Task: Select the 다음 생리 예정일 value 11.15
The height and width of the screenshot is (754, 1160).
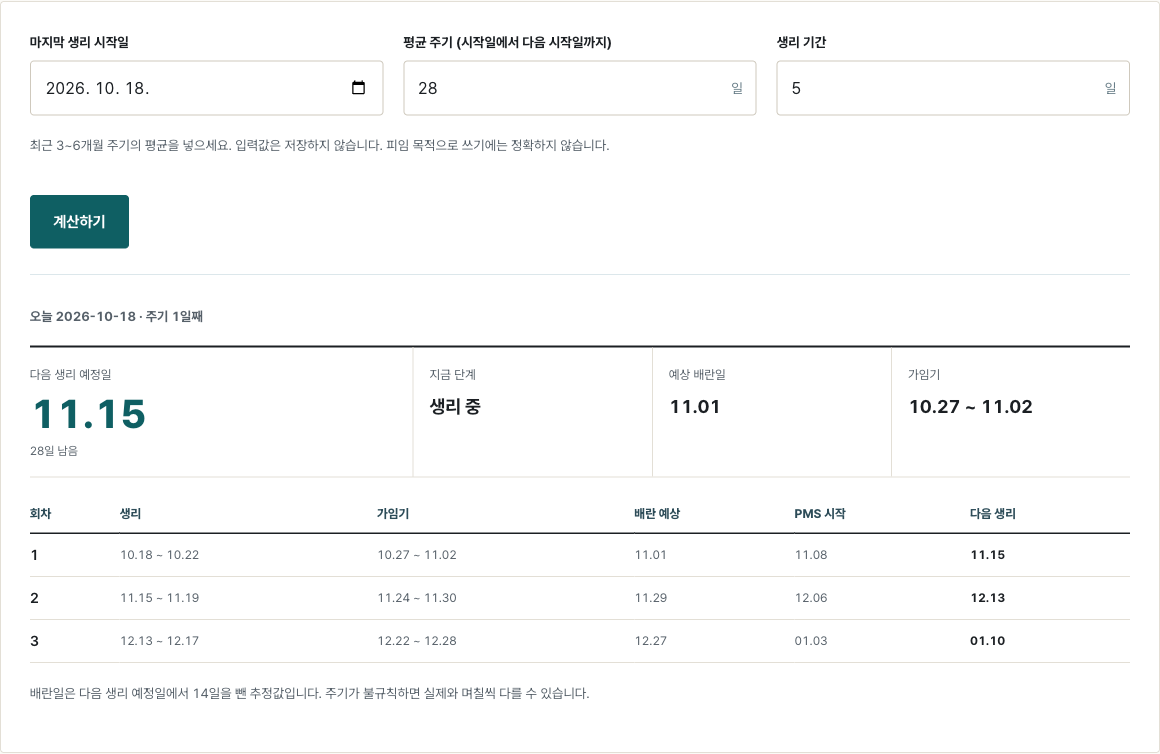Action: tap(90, 414)
